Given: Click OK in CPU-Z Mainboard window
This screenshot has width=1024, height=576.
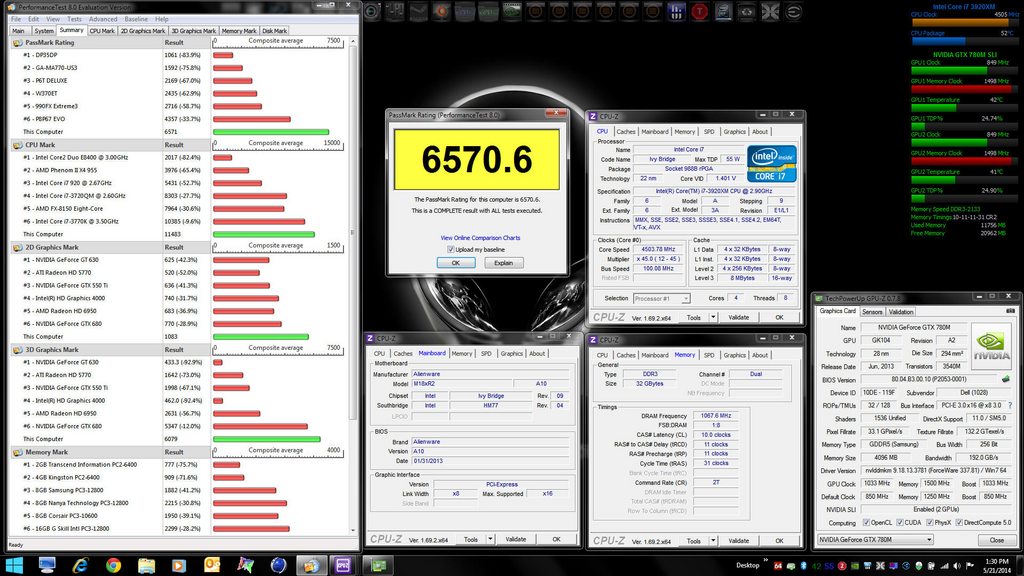Looking at the screenshot, I should point(556,539).
